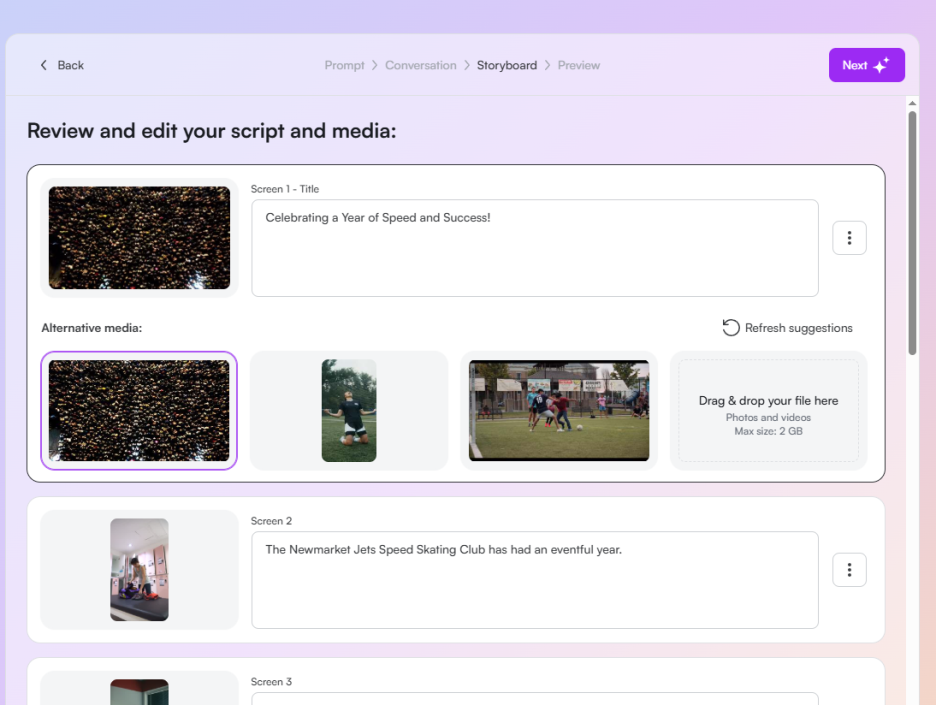
Task: Click the chevron between Conversation and Storyboard
Action: pyautogui.click(x=466, y=65)
